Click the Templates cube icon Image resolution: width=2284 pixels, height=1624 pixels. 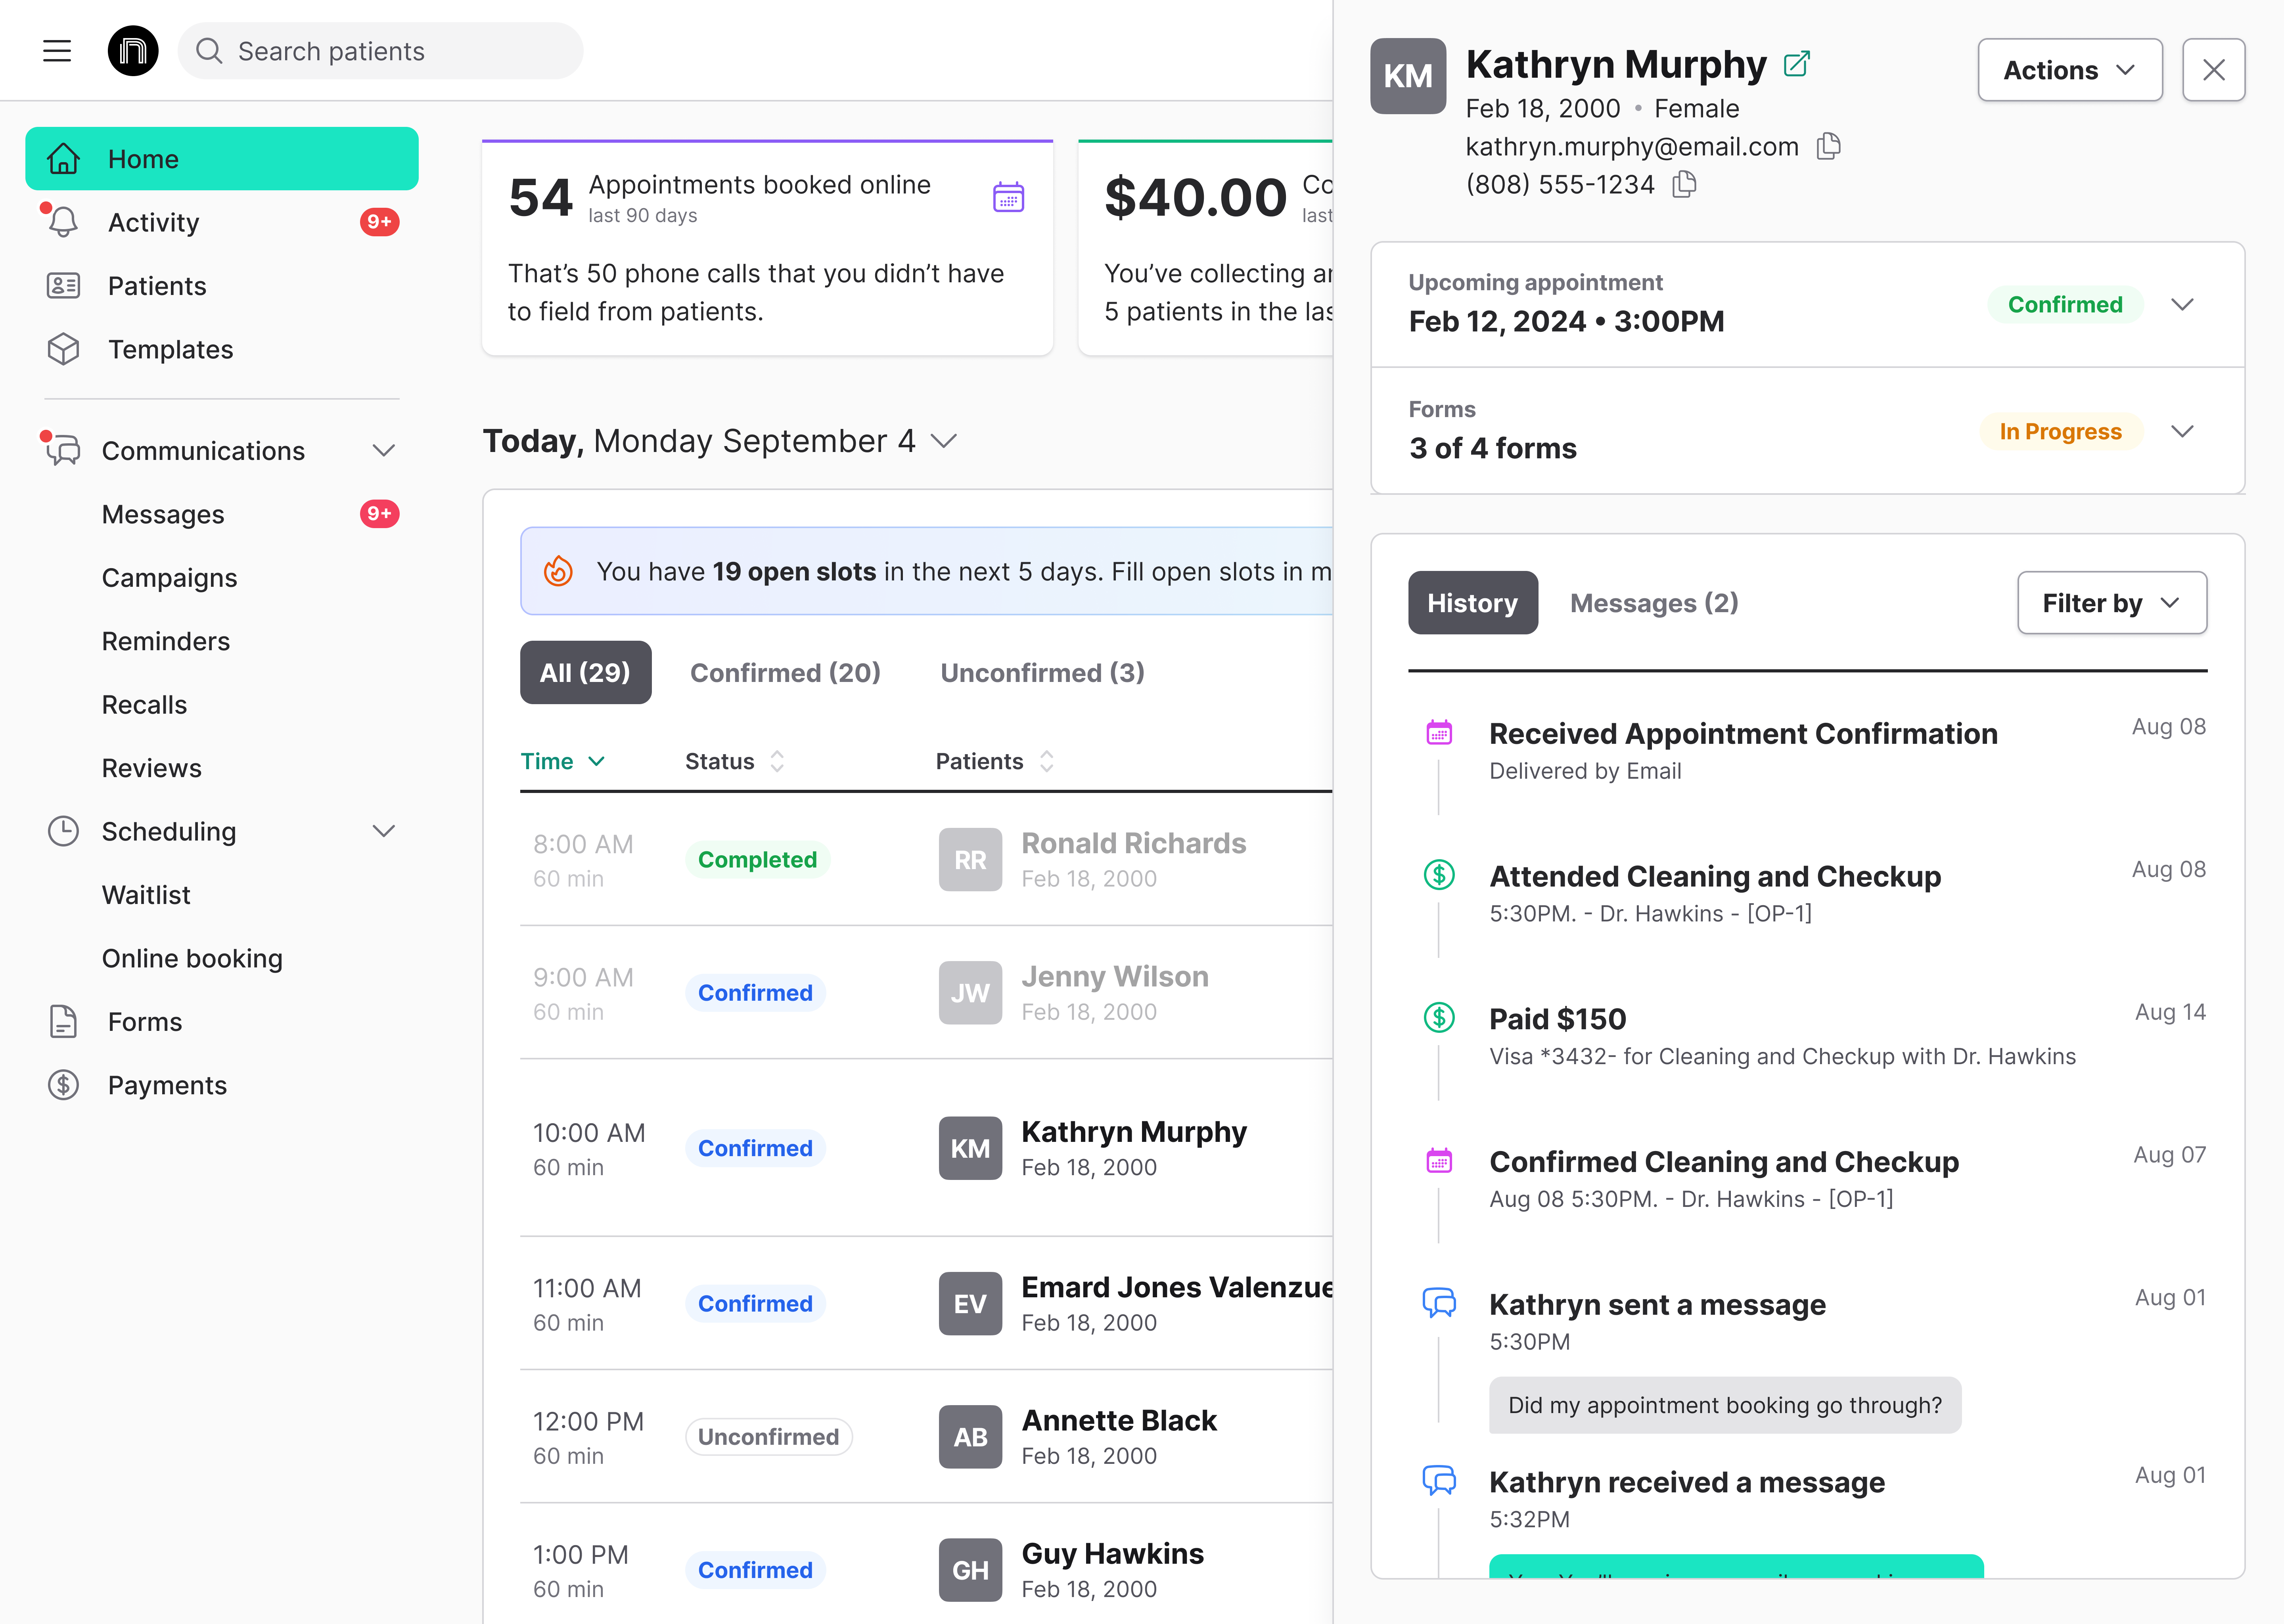tap(63, 349)
